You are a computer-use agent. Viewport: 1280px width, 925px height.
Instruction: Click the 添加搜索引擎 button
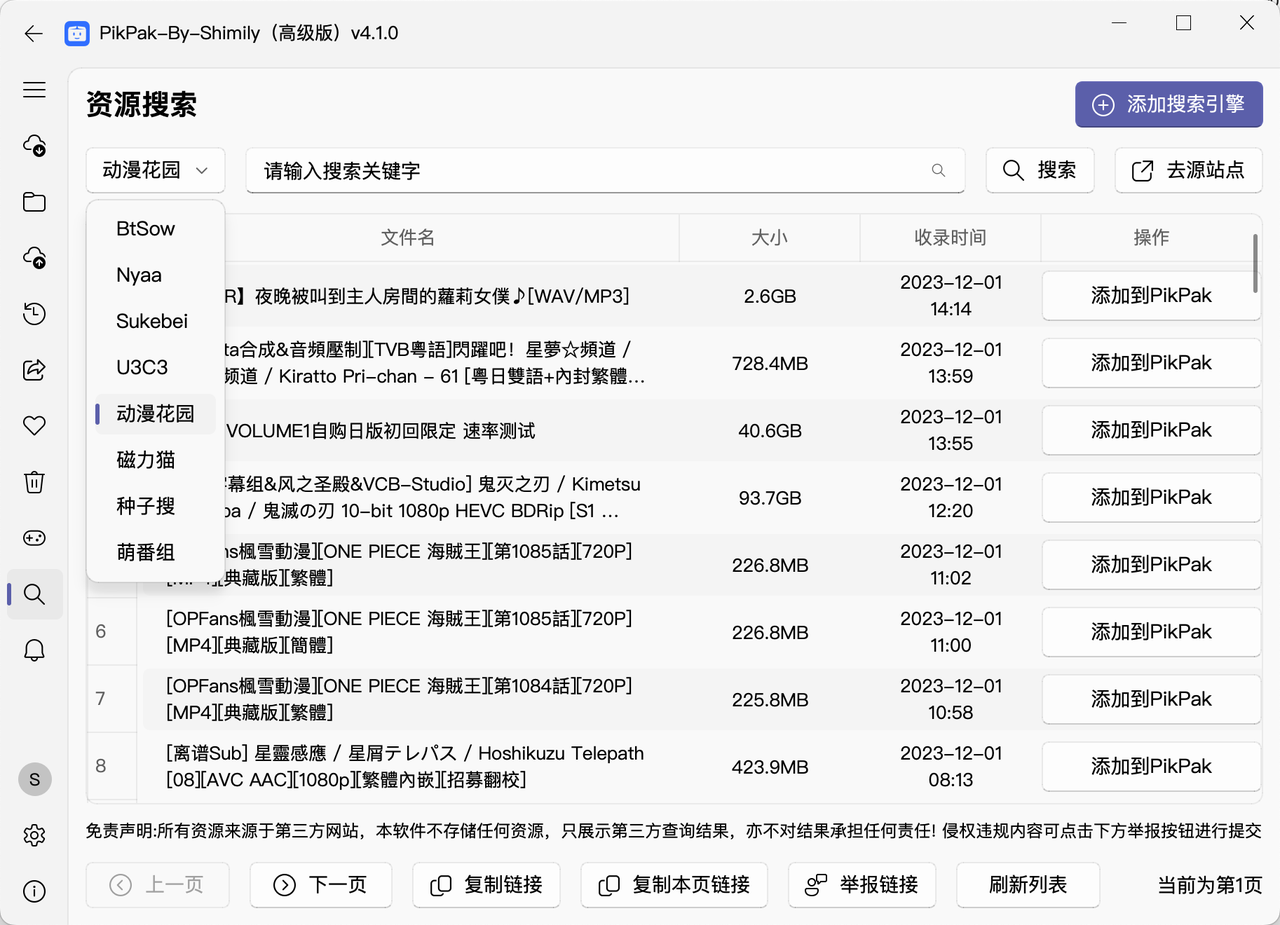click(1168, 104)
